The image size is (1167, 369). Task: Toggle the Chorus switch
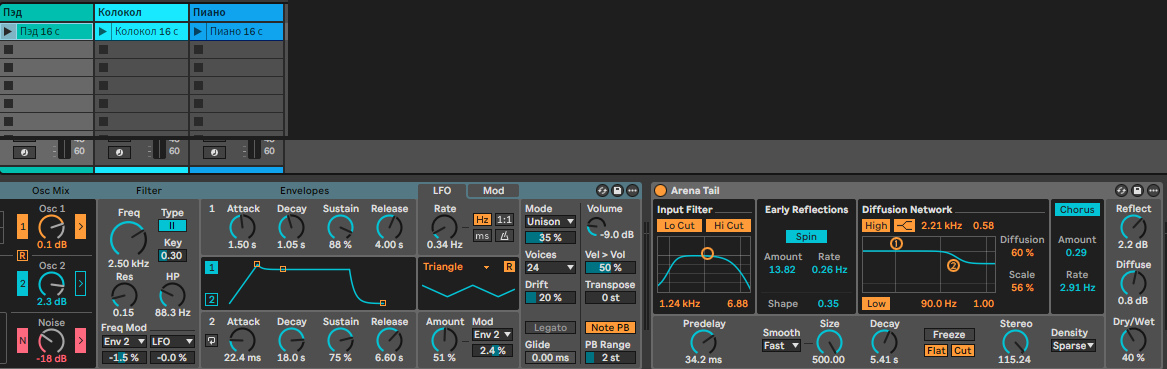(1078, 211)
